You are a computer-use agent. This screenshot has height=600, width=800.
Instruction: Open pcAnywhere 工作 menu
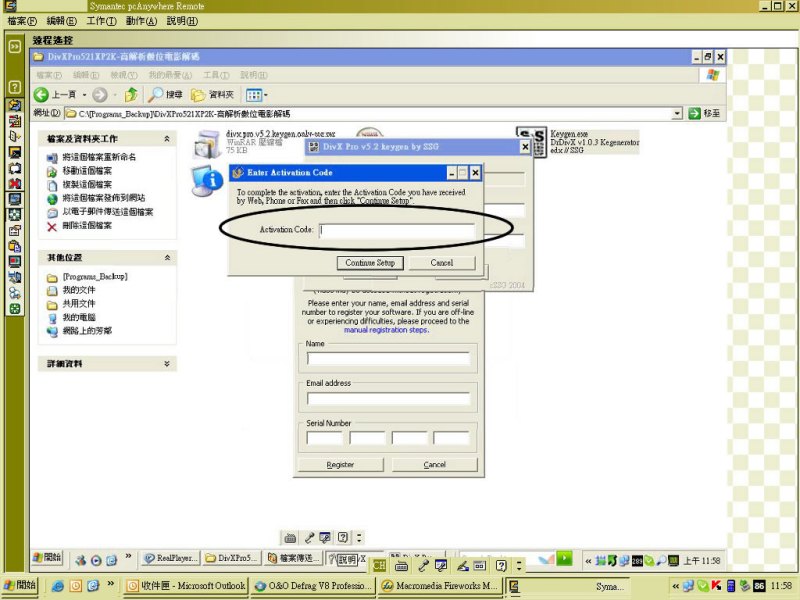click(101, 21)
